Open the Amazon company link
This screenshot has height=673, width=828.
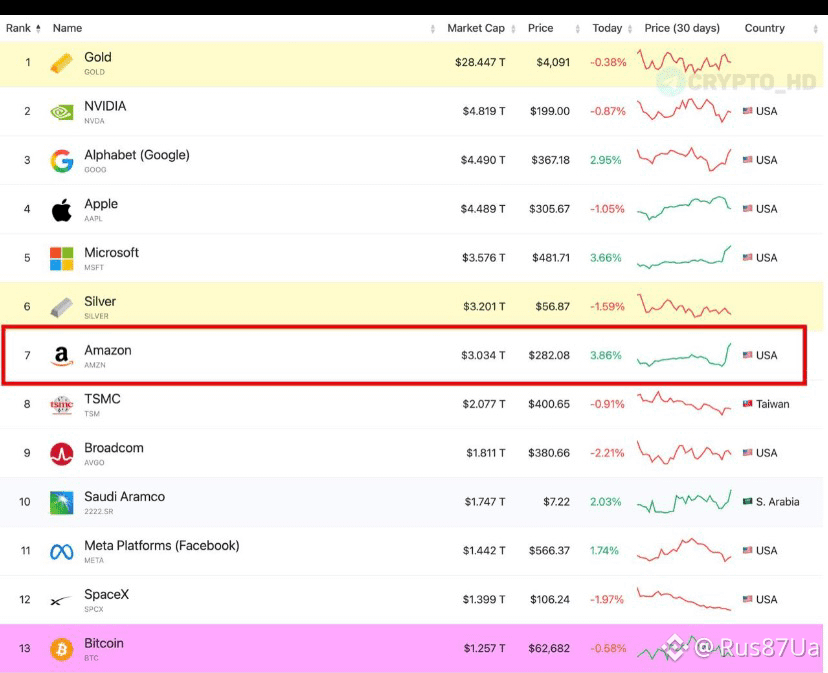(x=108, y=350)
